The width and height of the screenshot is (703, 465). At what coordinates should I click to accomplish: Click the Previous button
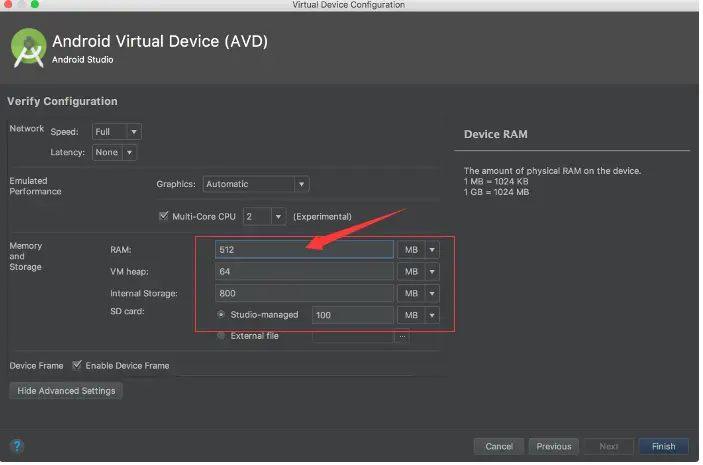tap(554, 446)
